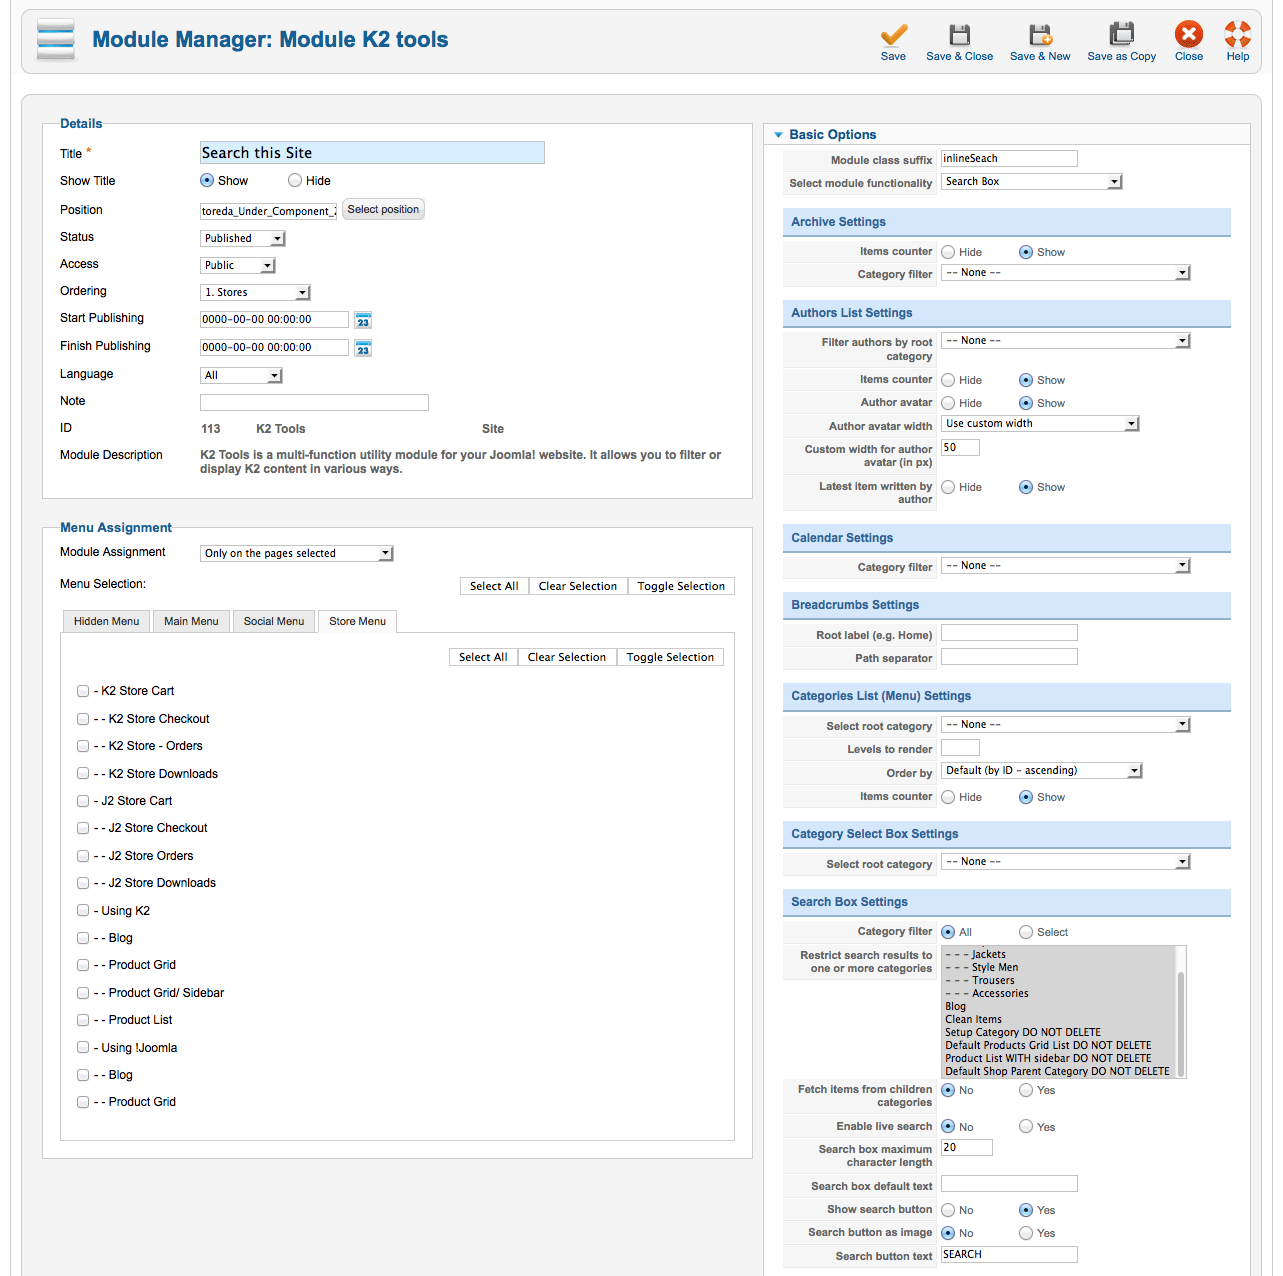Click Search button text field

click(x=1009, y=1255)
